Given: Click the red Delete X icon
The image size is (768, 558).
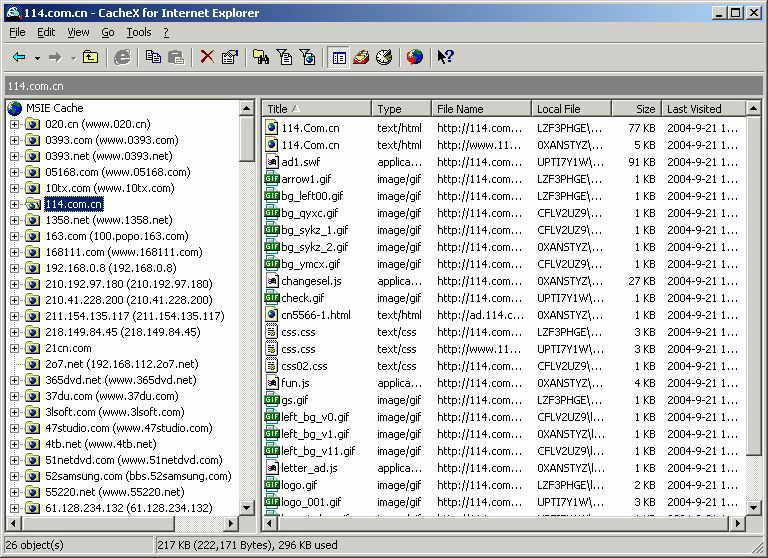Looking at the screenshot, I should [x=207, y=57].
